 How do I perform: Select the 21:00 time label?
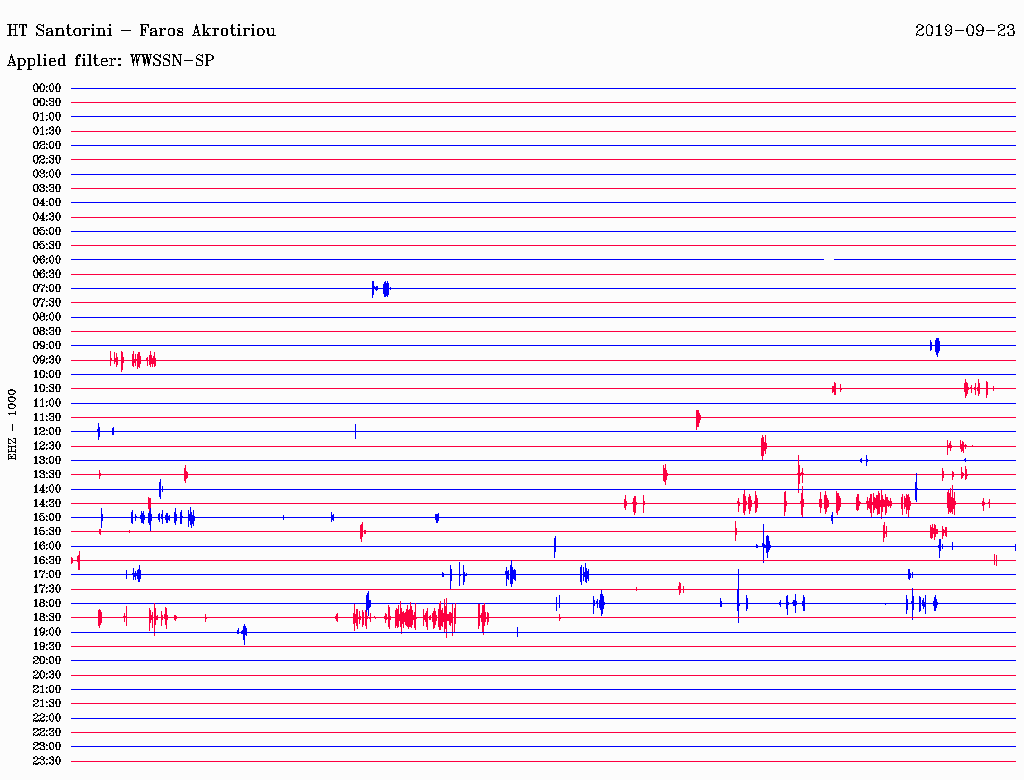(x=47, y=689)
